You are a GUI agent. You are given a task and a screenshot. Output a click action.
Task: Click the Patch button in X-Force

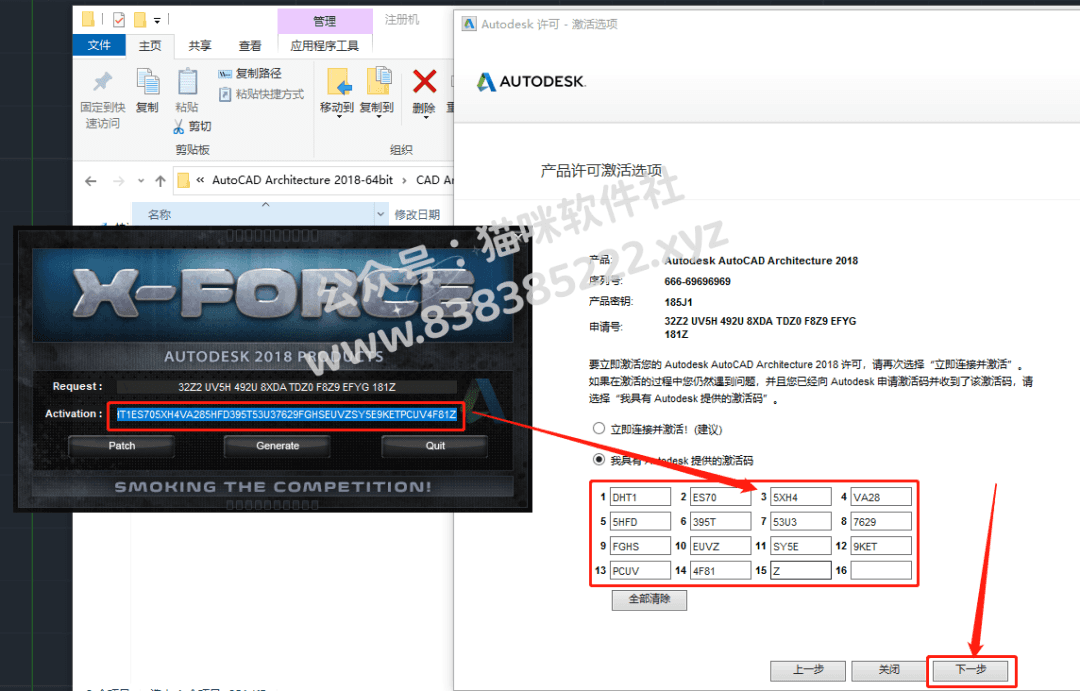(122, 446)
